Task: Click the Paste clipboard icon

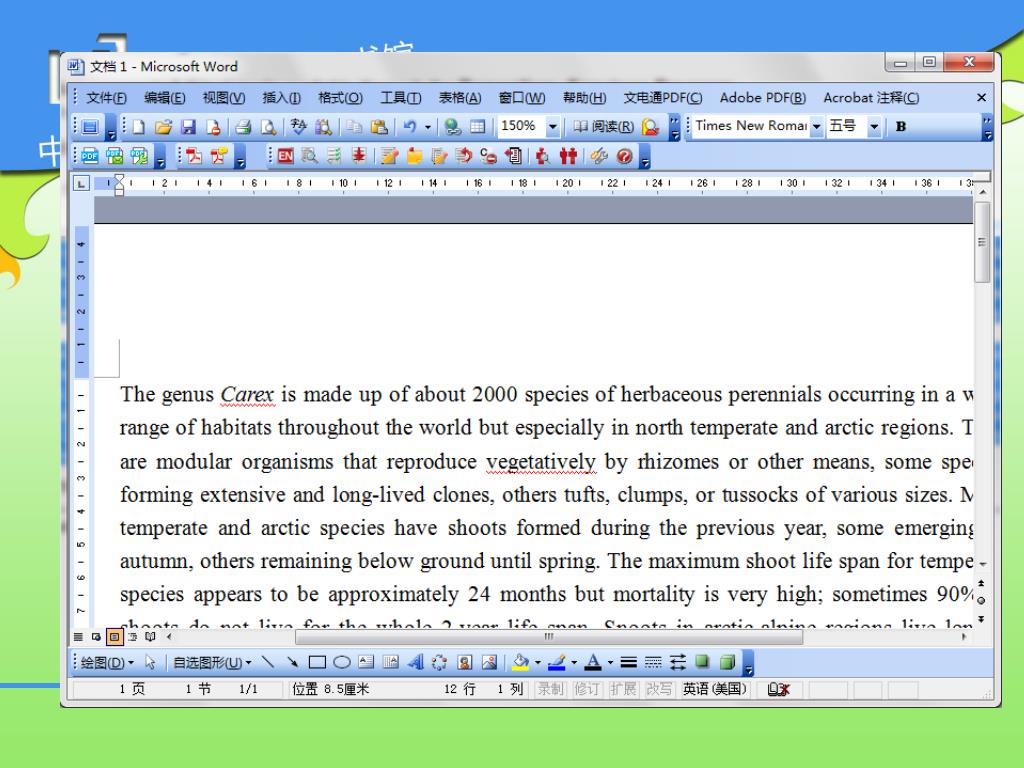Action: [379, 127]
